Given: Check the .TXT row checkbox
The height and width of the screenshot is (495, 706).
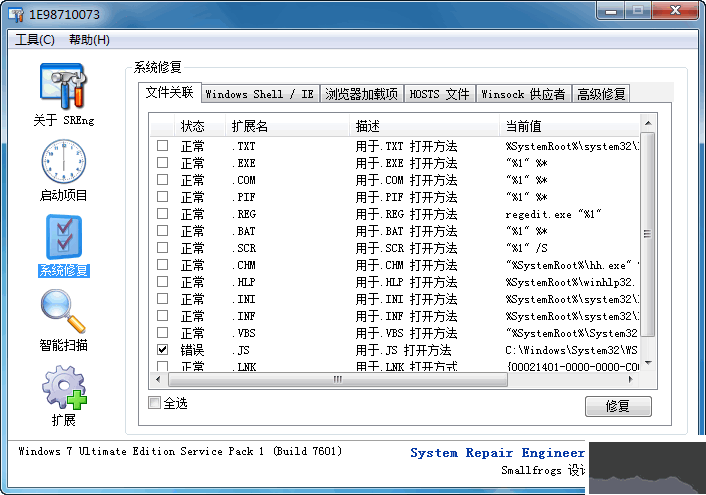Looking at the screenshot, I should (x=163, y=146).
